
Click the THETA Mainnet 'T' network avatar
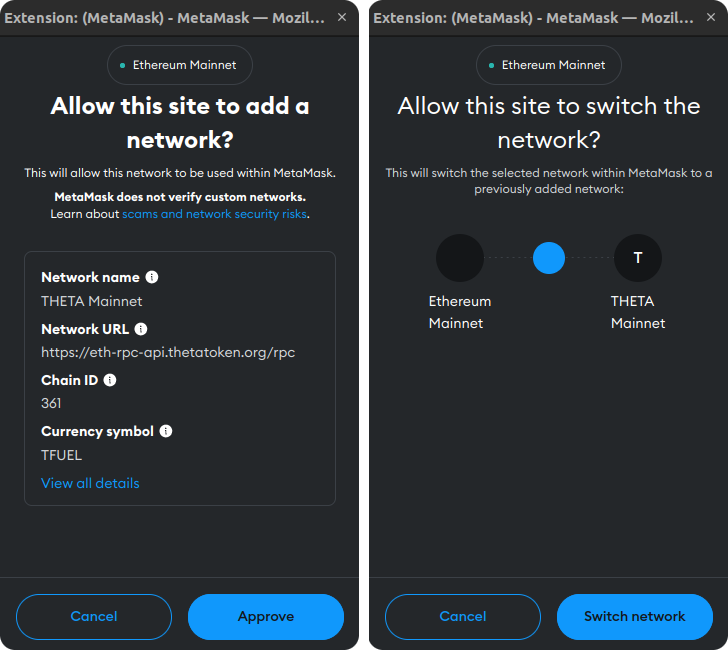[637, 258]
